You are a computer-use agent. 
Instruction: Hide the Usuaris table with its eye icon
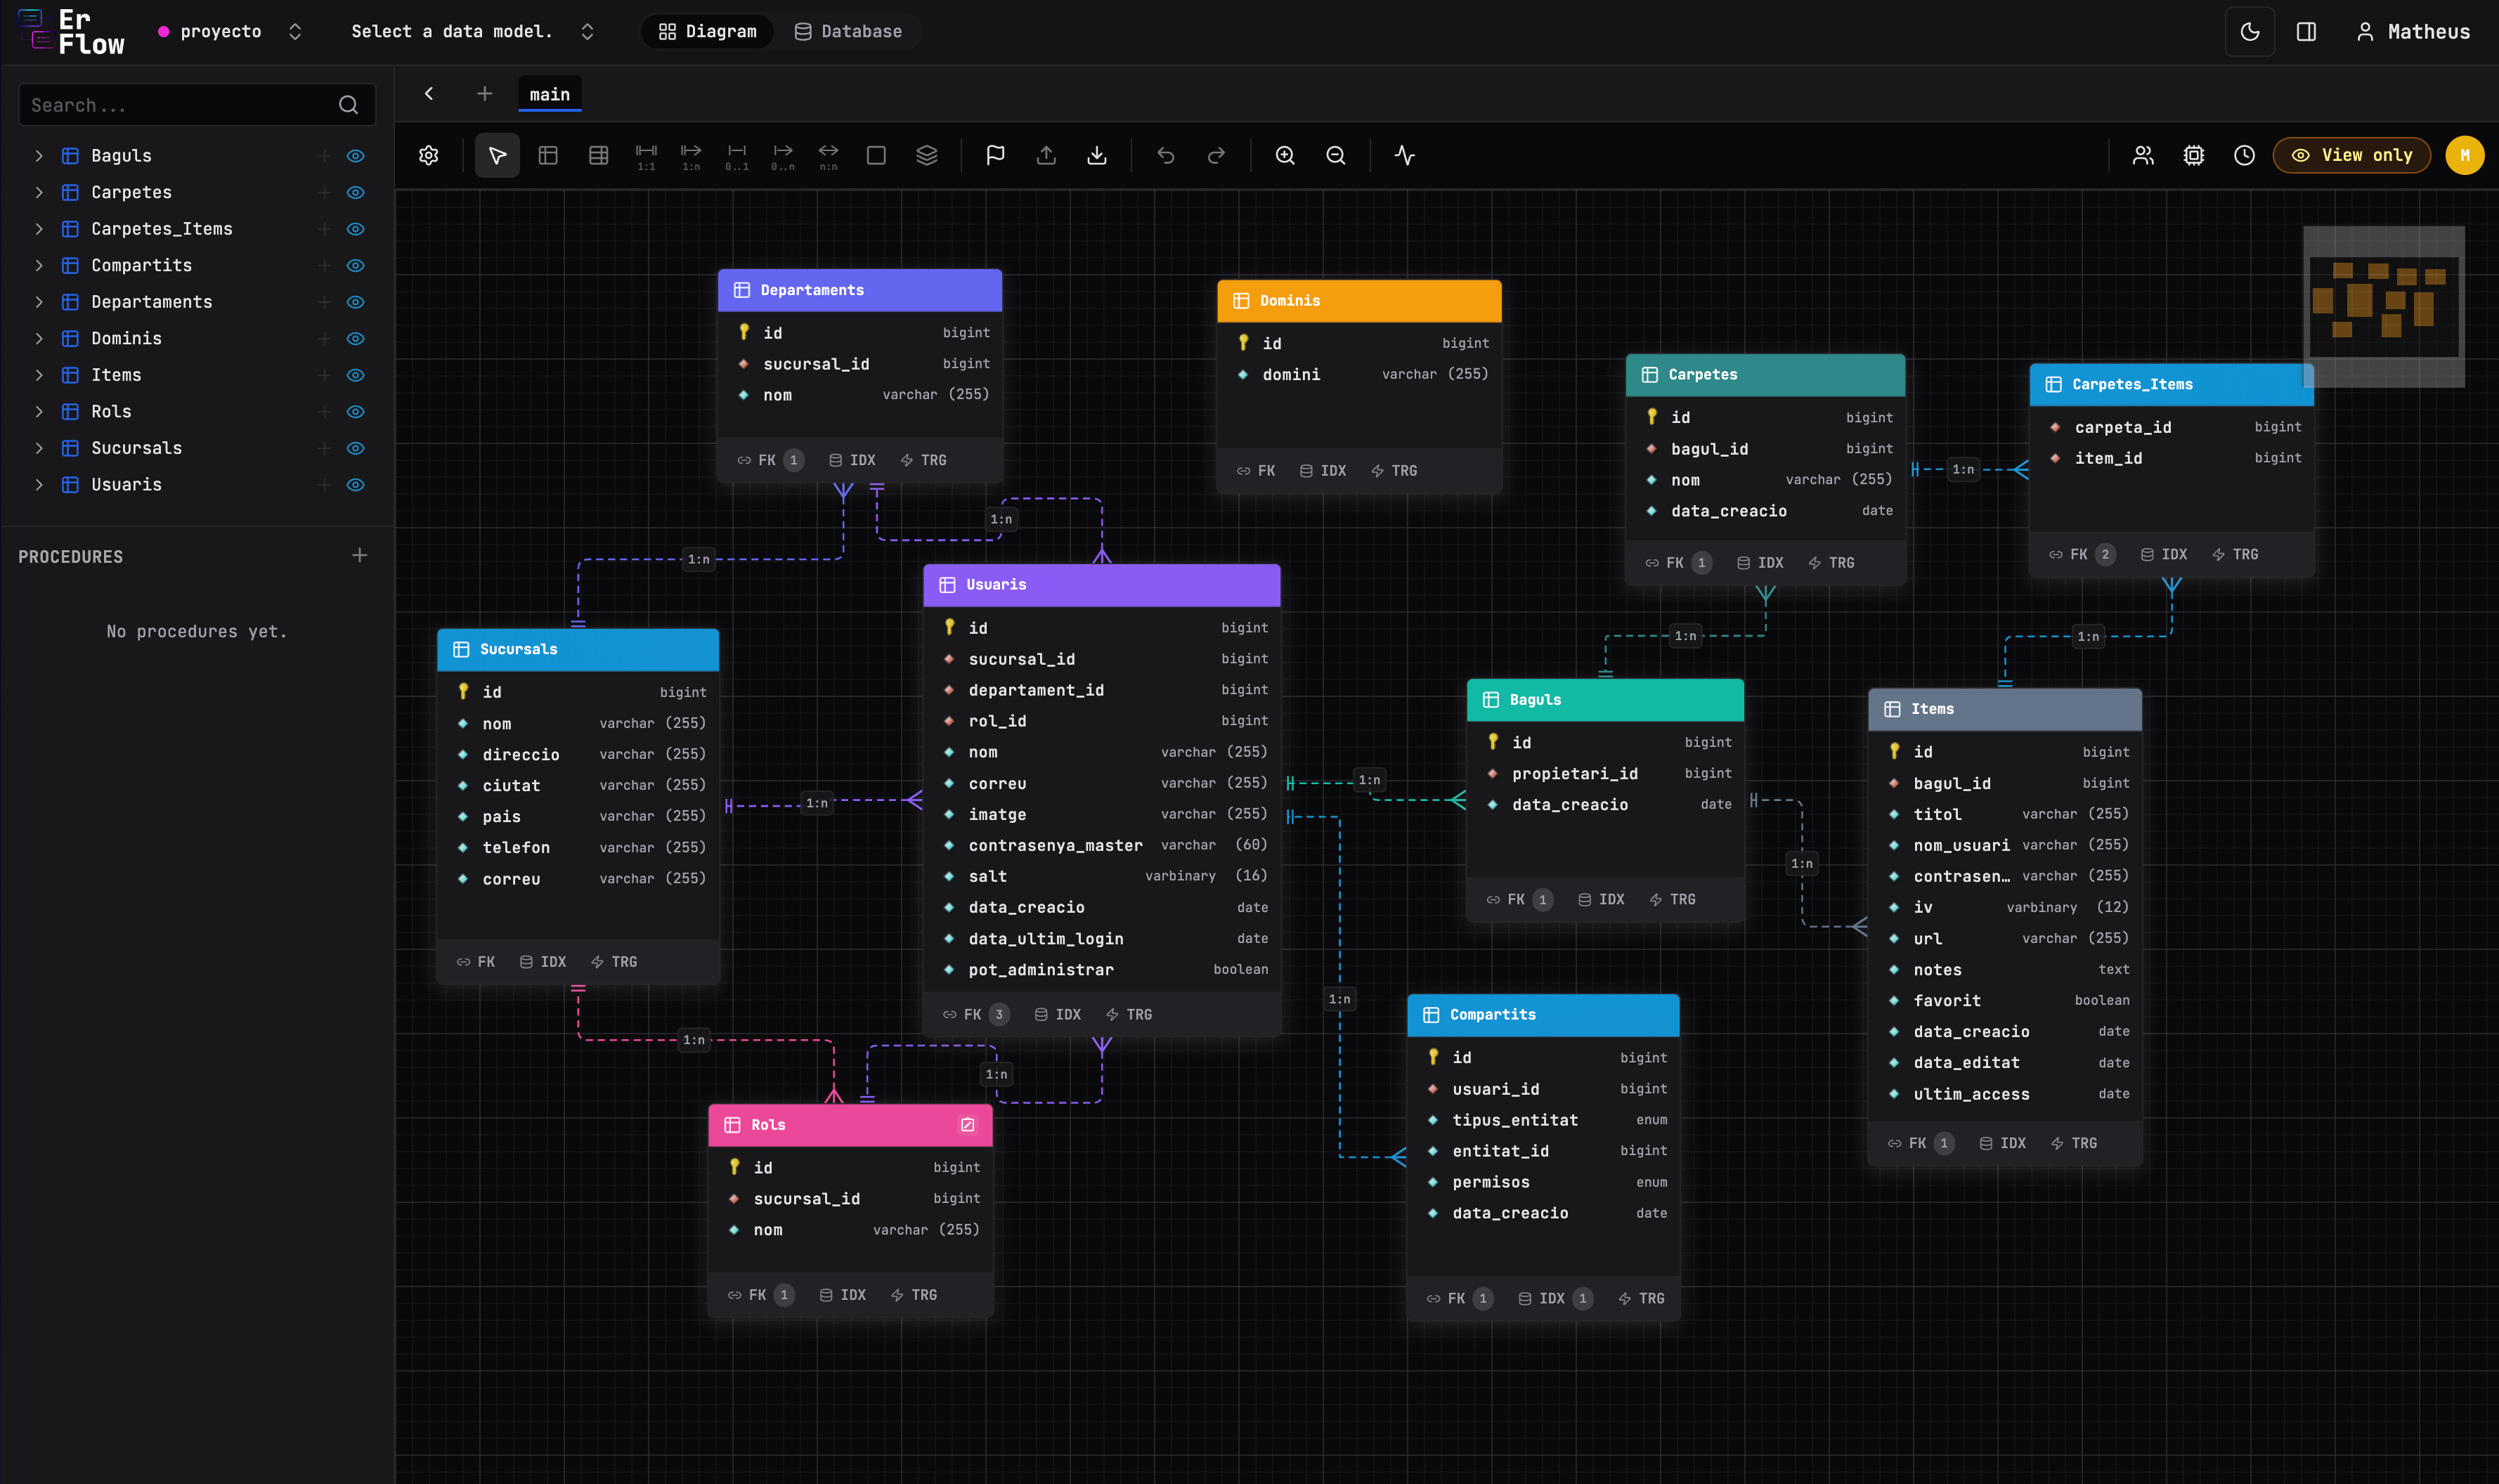point(356,485)
